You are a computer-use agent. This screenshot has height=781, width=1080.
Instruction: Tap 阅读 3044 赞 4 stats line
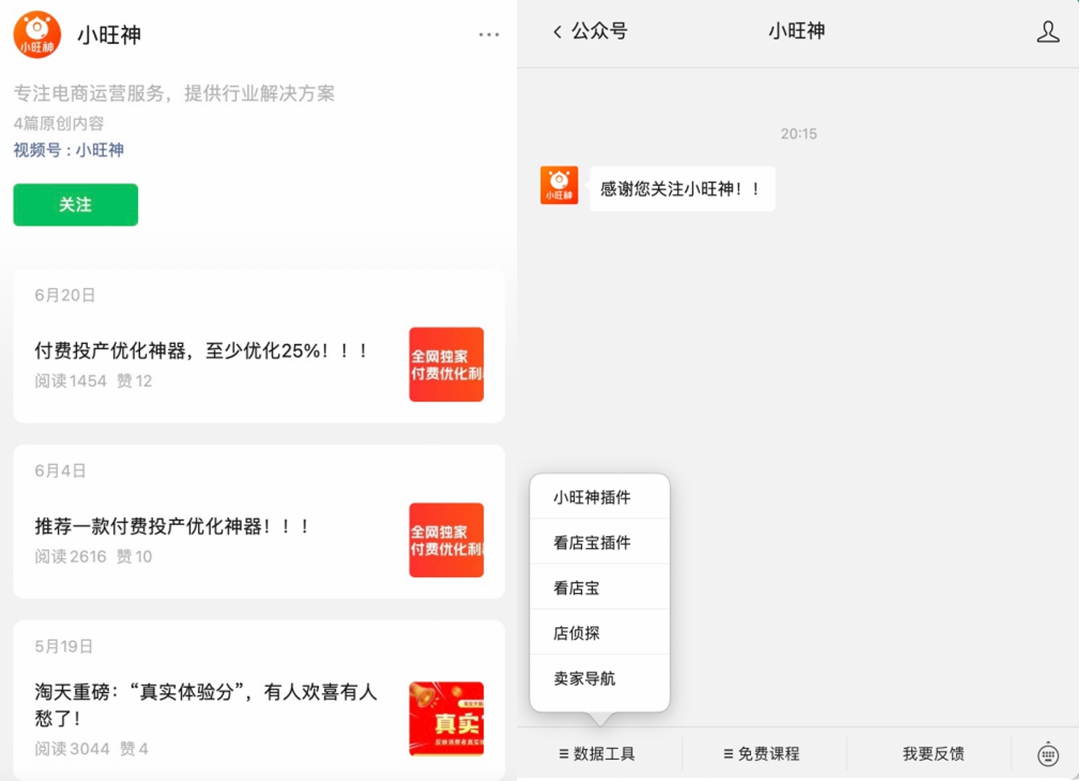pyautogui.click(x=92, y=749)
